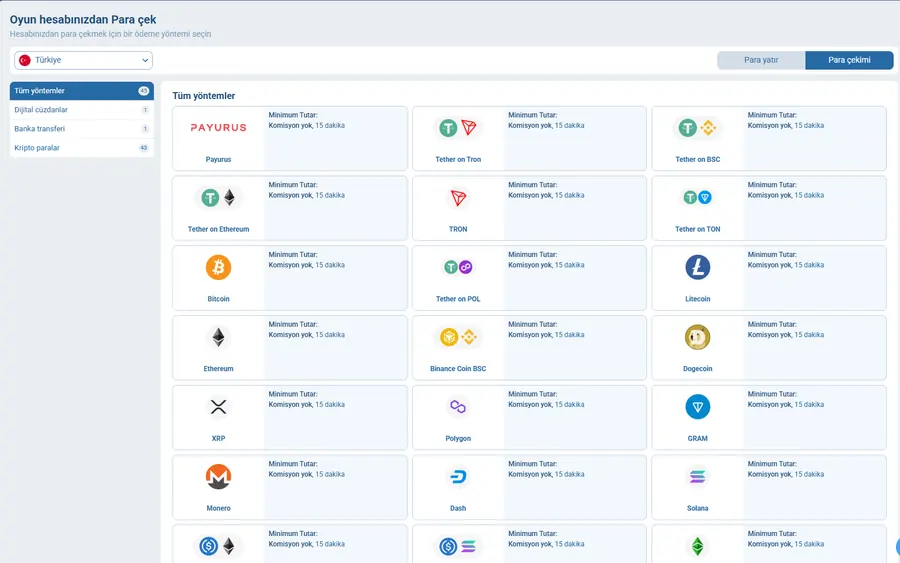Choose the purple Polygon icon
Screen dimensions: 900x563
point(458,407)
